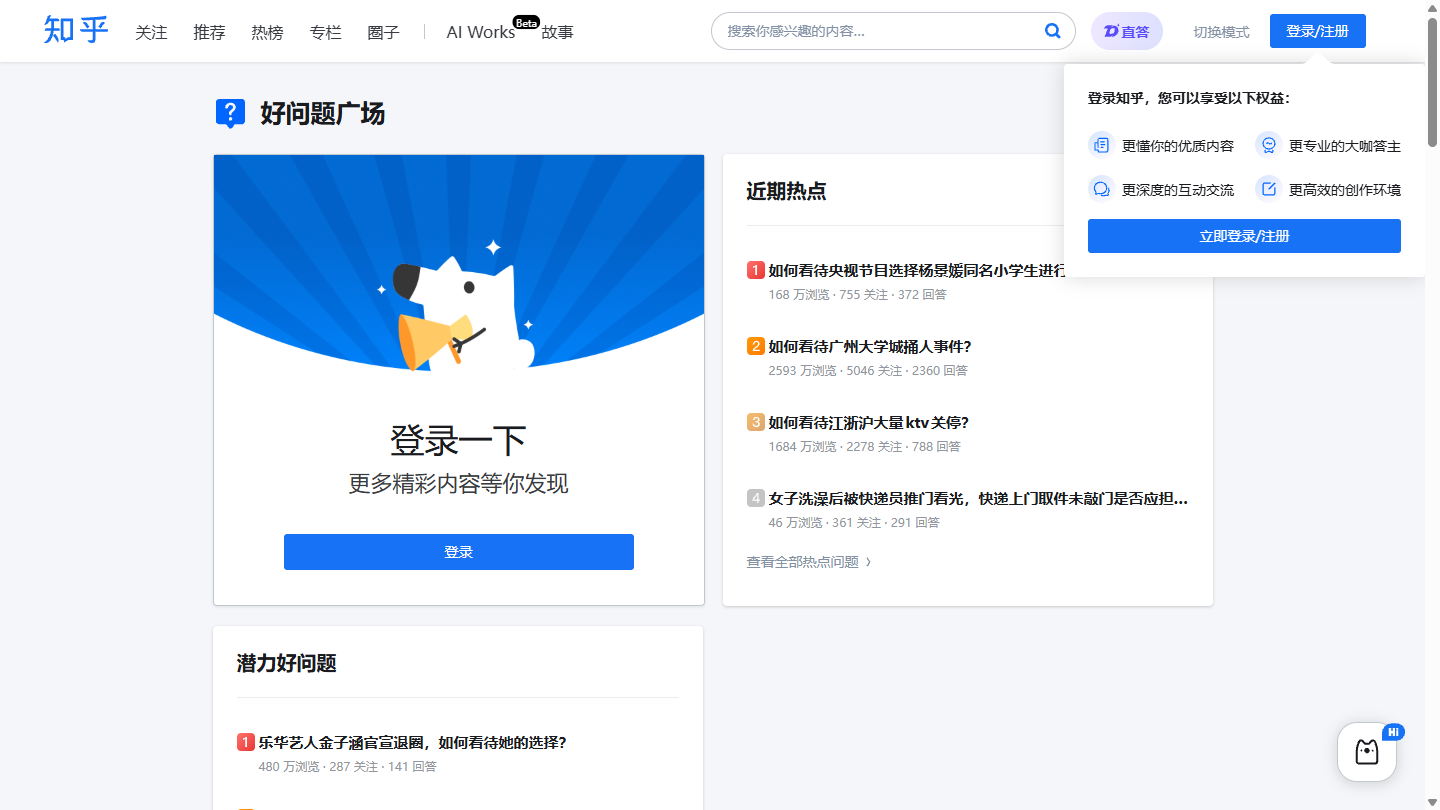
Task: Click rank badge 1 in 潜力好问题
Action: pos(246,742)
